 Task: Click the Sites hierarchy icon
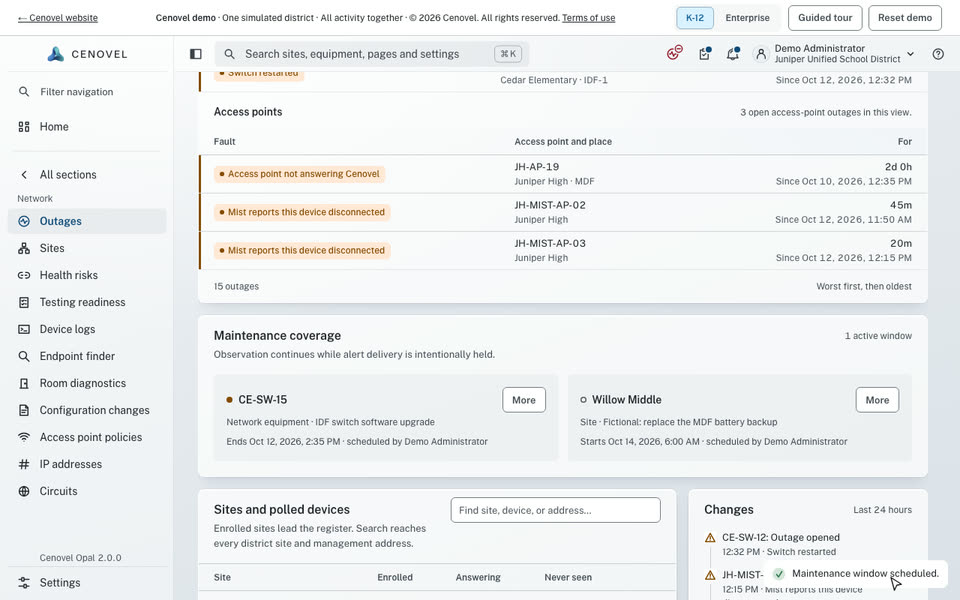tap(24, 248)
